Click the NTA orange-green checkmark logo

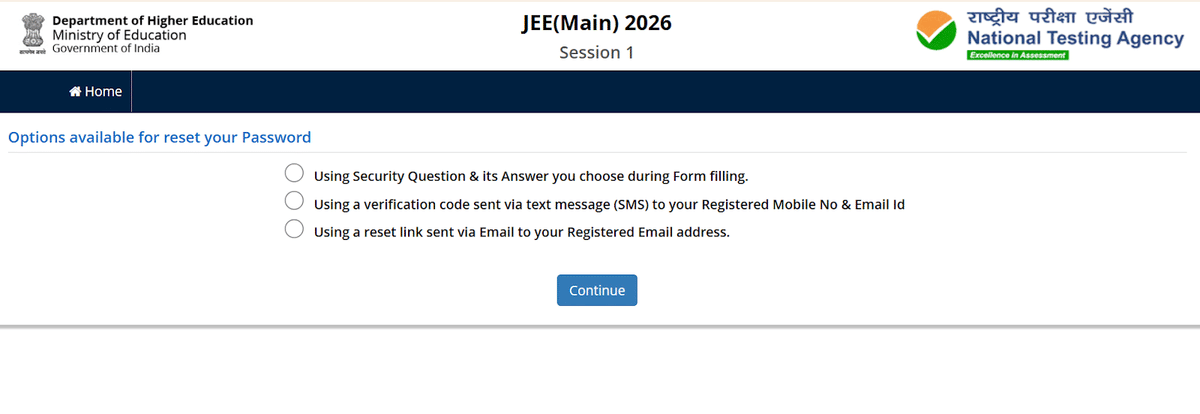pyautogui.click(x=938, y=33)
